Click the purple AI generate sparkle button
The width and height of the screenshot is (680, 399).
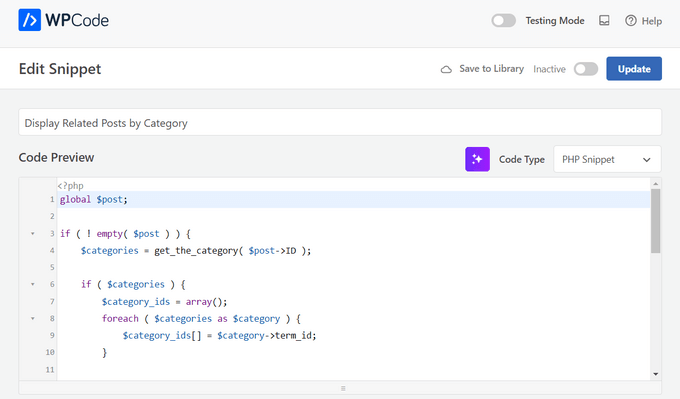tap(477, 159)
